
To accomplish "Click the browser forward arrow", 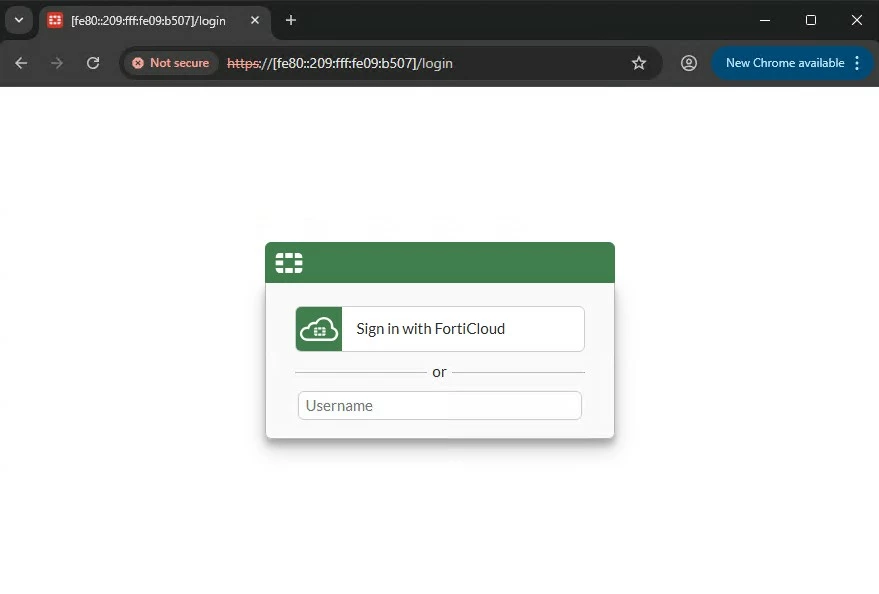I will (x=57, y=63).
